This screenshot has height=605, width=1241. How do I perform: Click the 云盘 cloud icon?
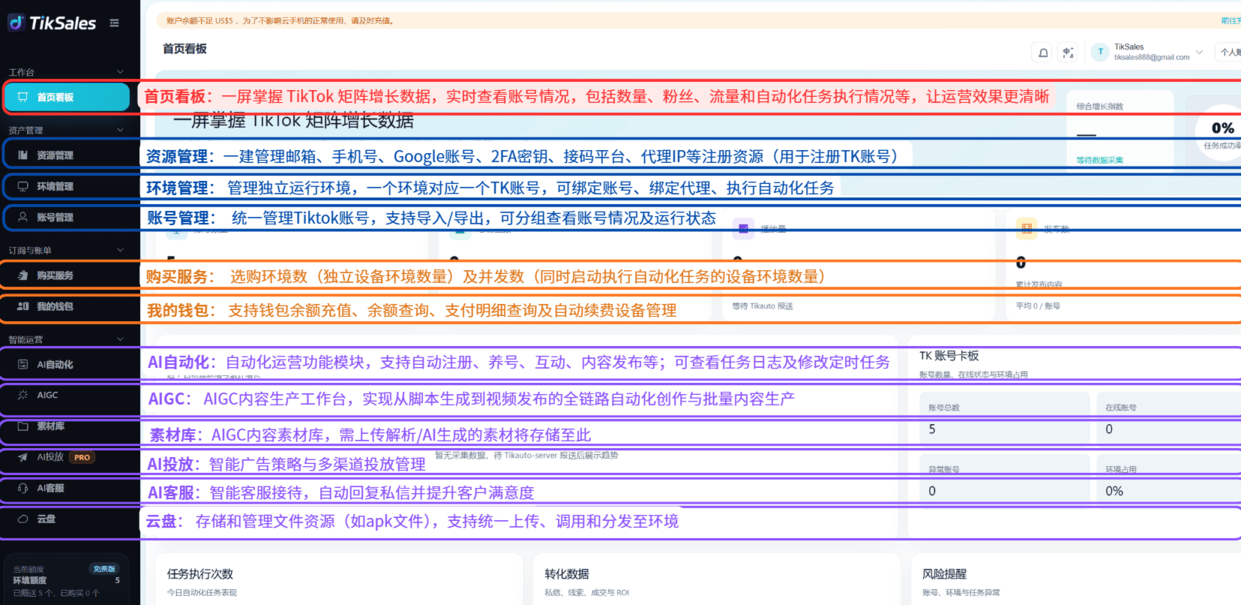pos(22,519)
